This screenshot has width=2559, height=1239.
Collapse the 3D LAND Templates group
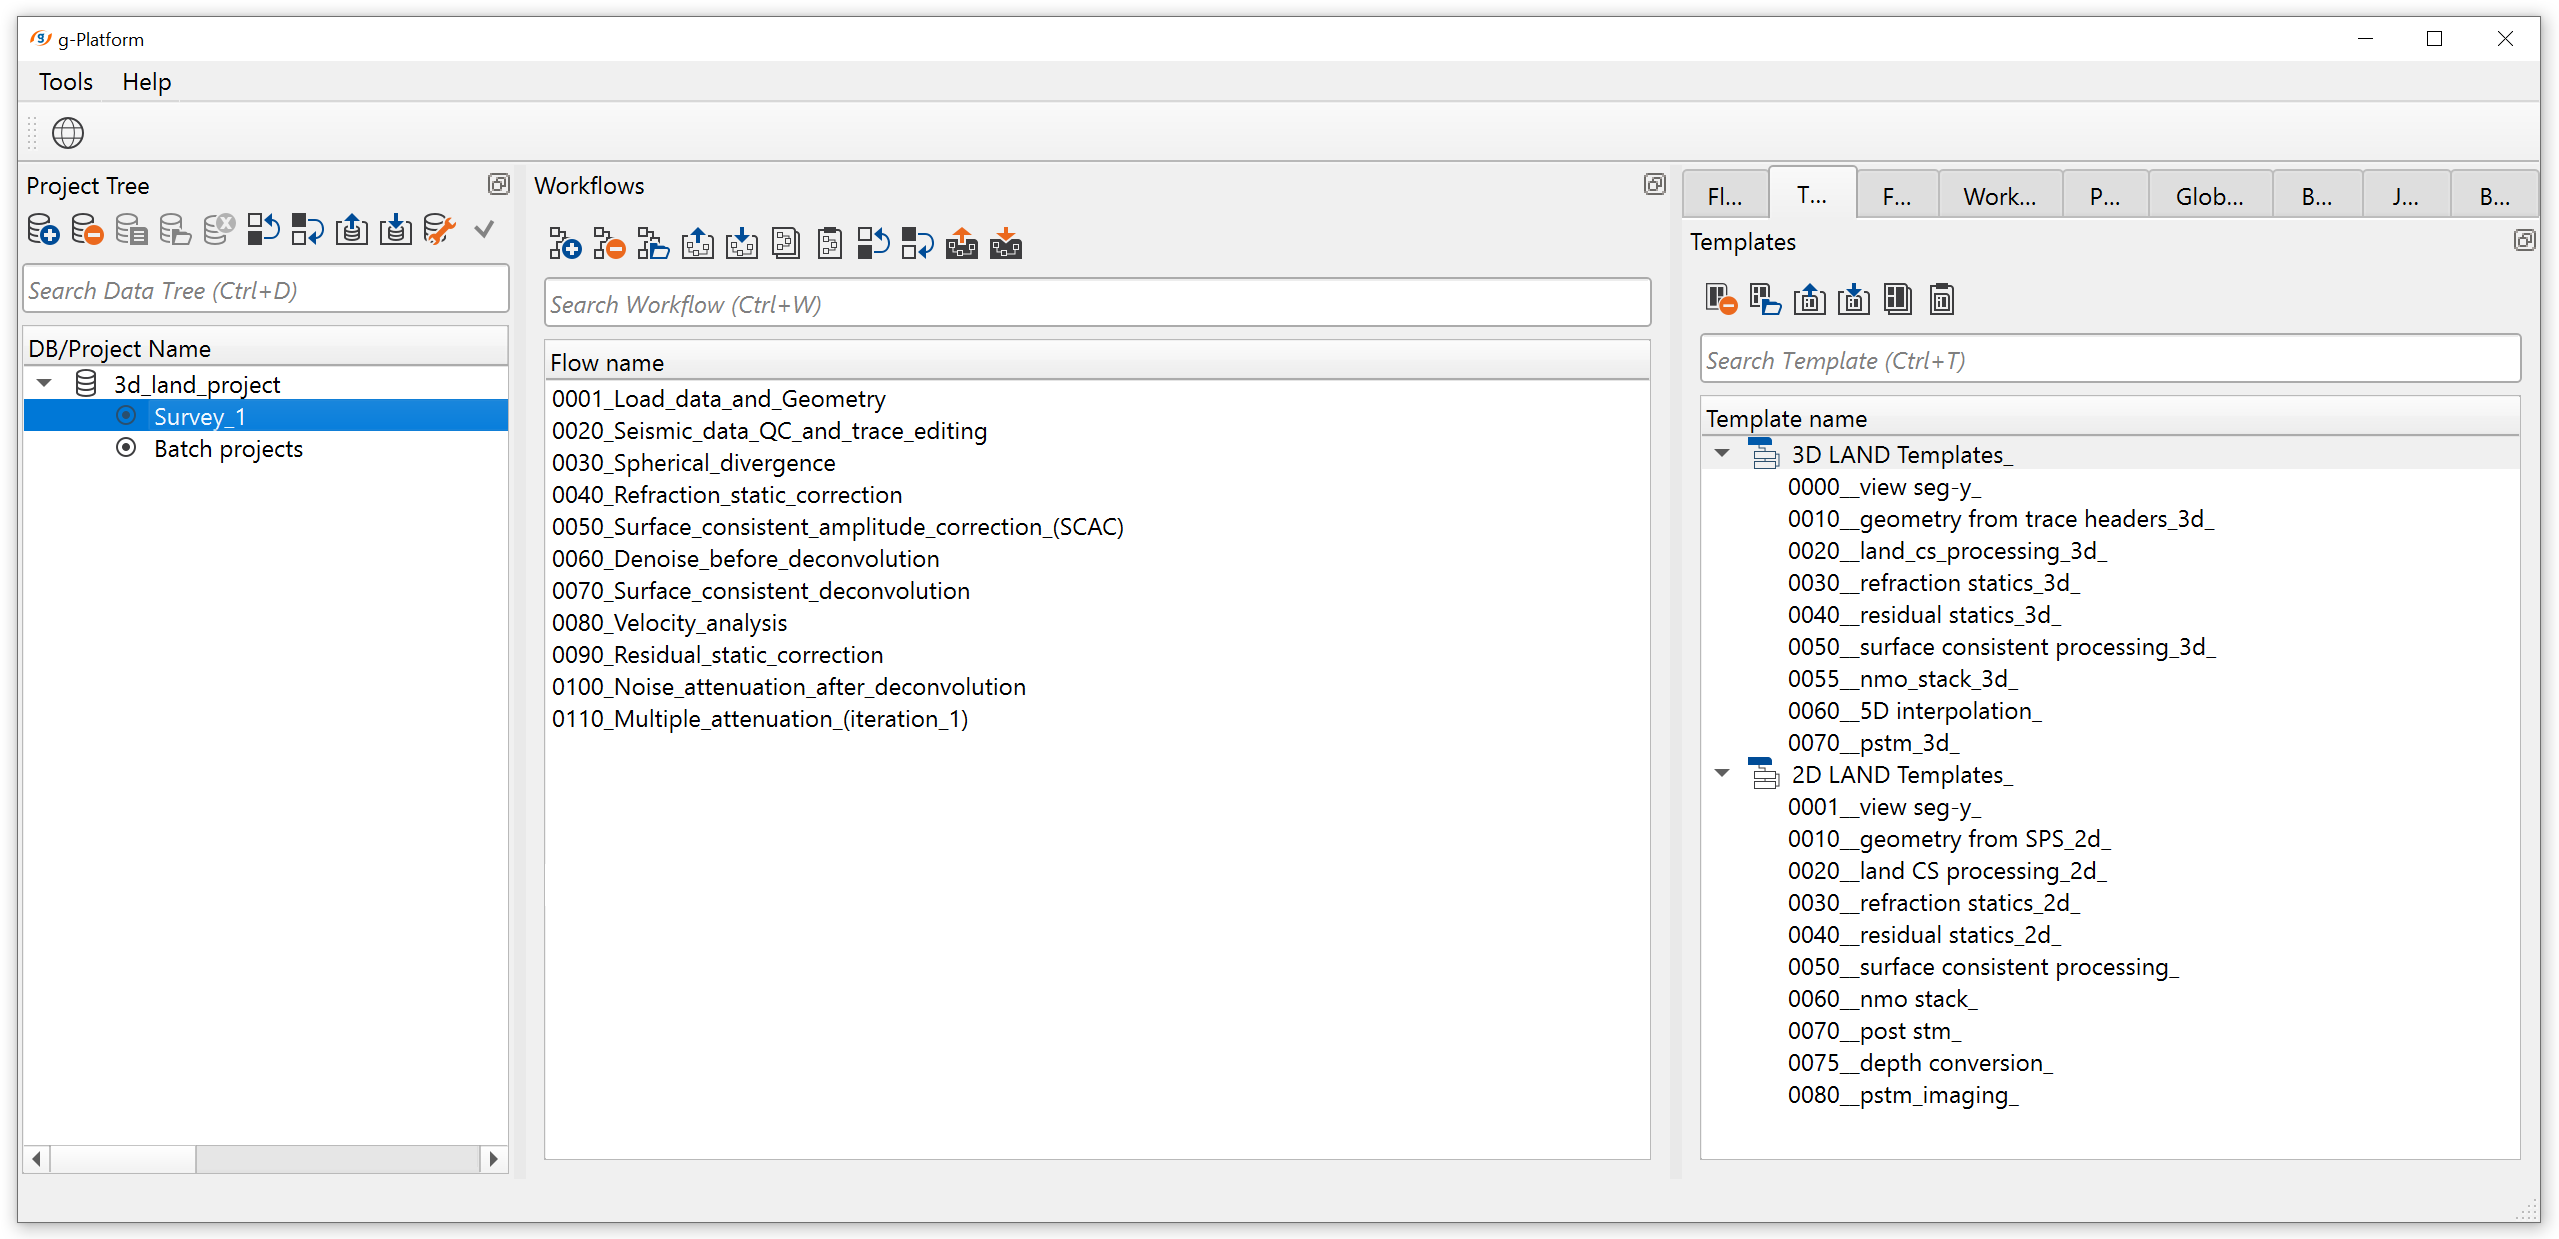click(x=1722, y=454)
